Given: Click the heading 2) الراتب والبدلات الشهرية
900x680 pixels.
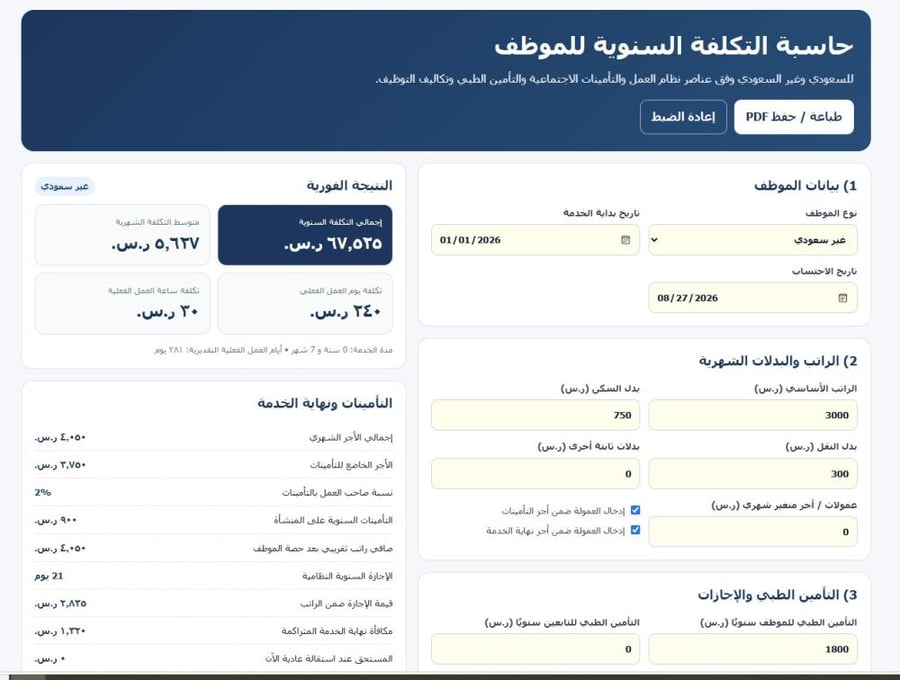Looking at the screenshot, I should click(778, 361).
